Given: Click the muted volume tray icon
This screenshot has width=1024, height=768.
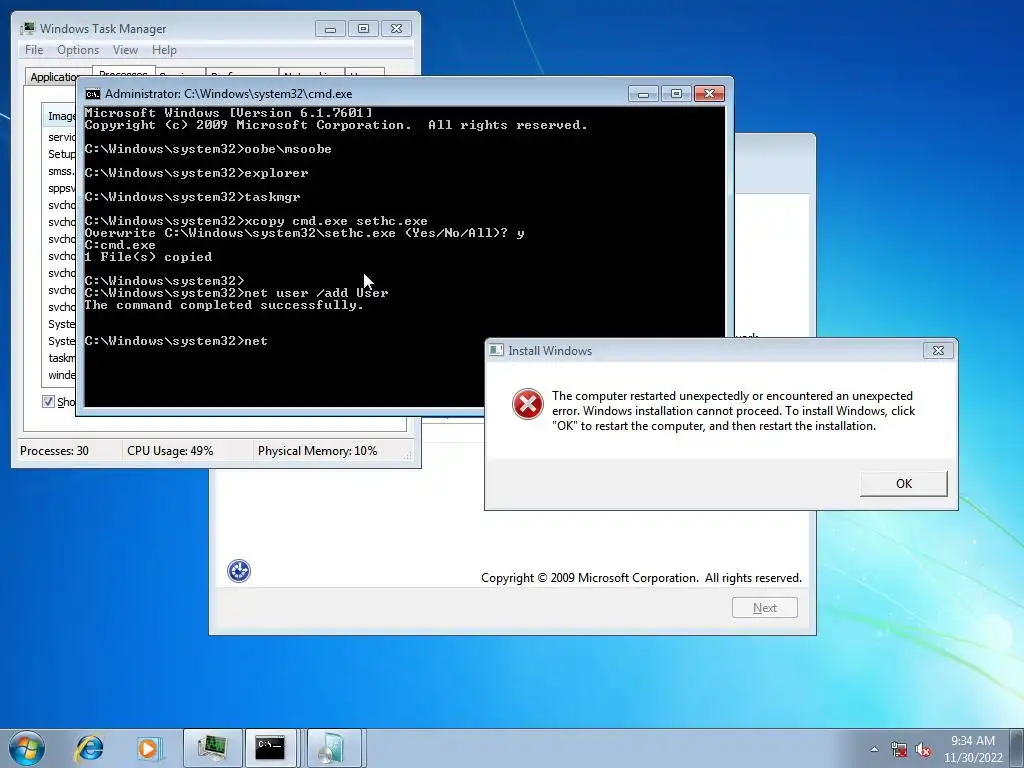Looking at the screenshot, I should coord(923,750).
